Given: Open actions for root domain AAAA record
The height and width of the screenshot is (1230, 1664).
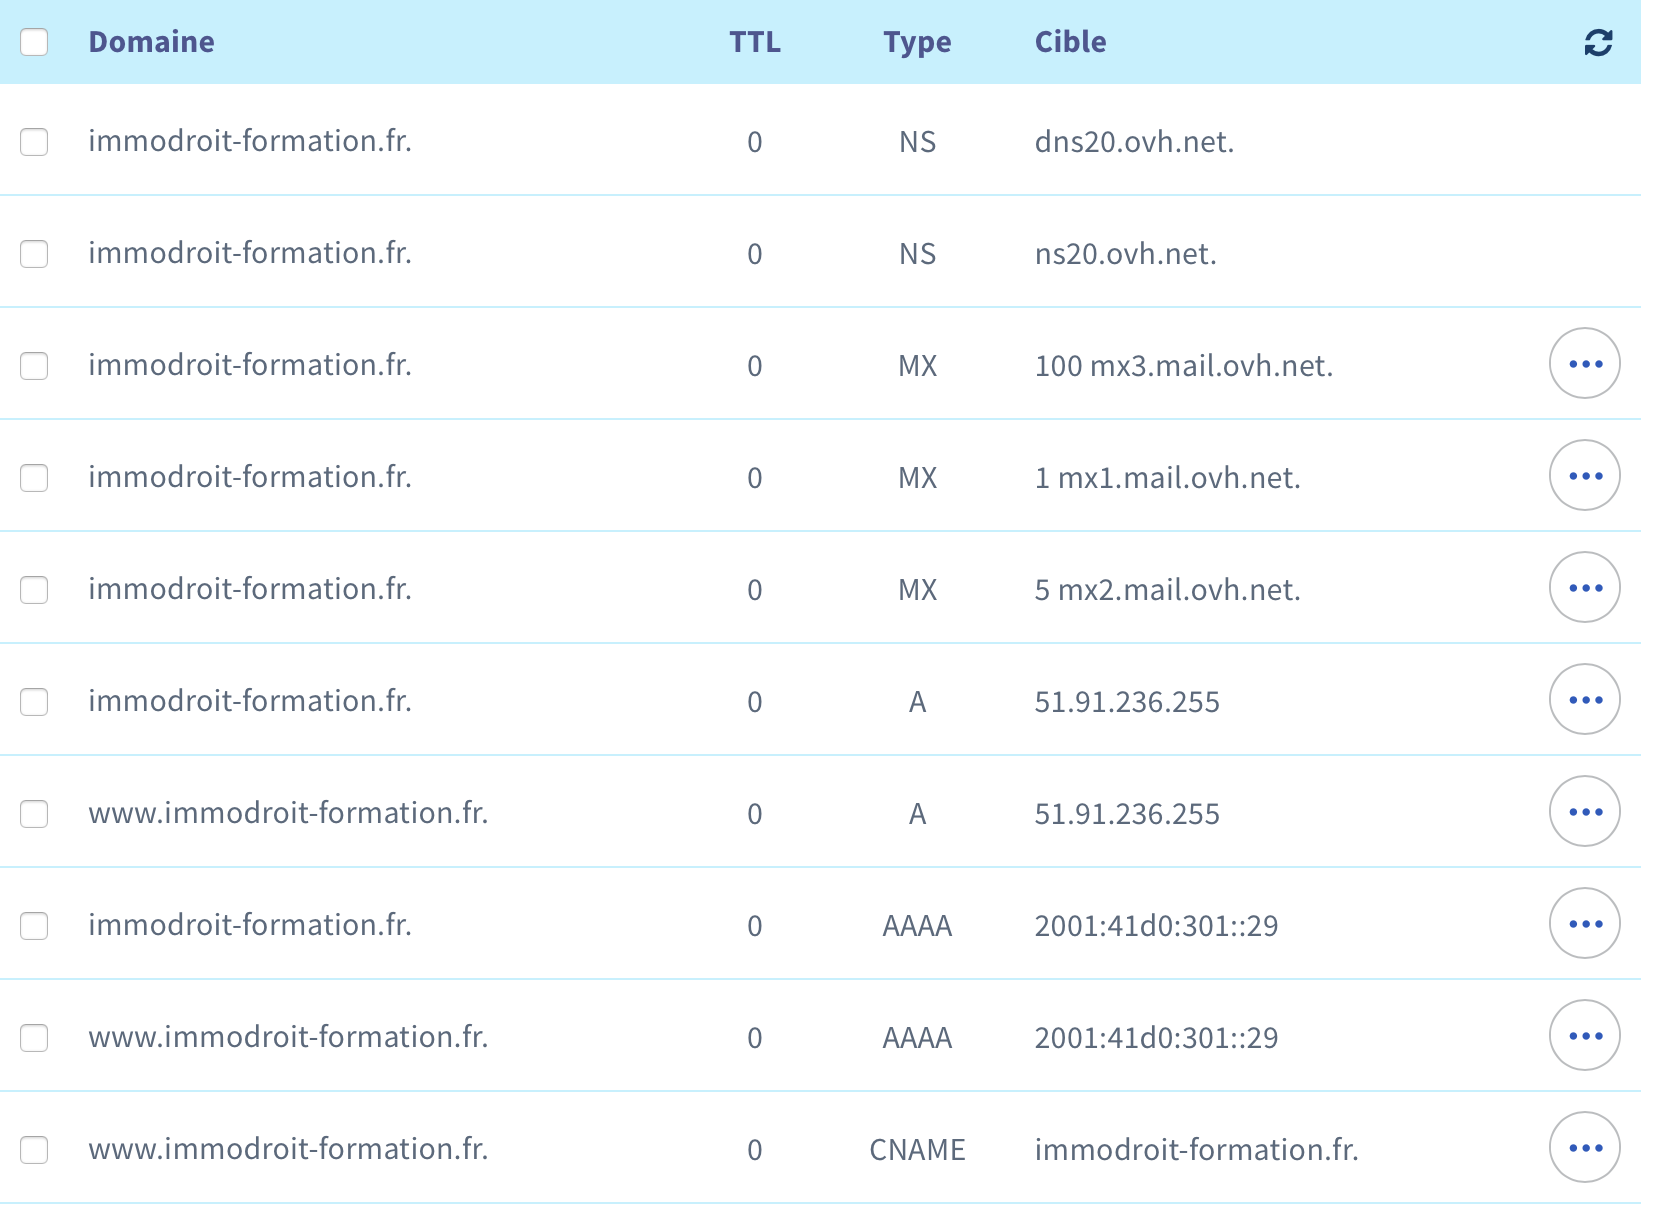Looking at the screenshot, I should point(1584,924).
